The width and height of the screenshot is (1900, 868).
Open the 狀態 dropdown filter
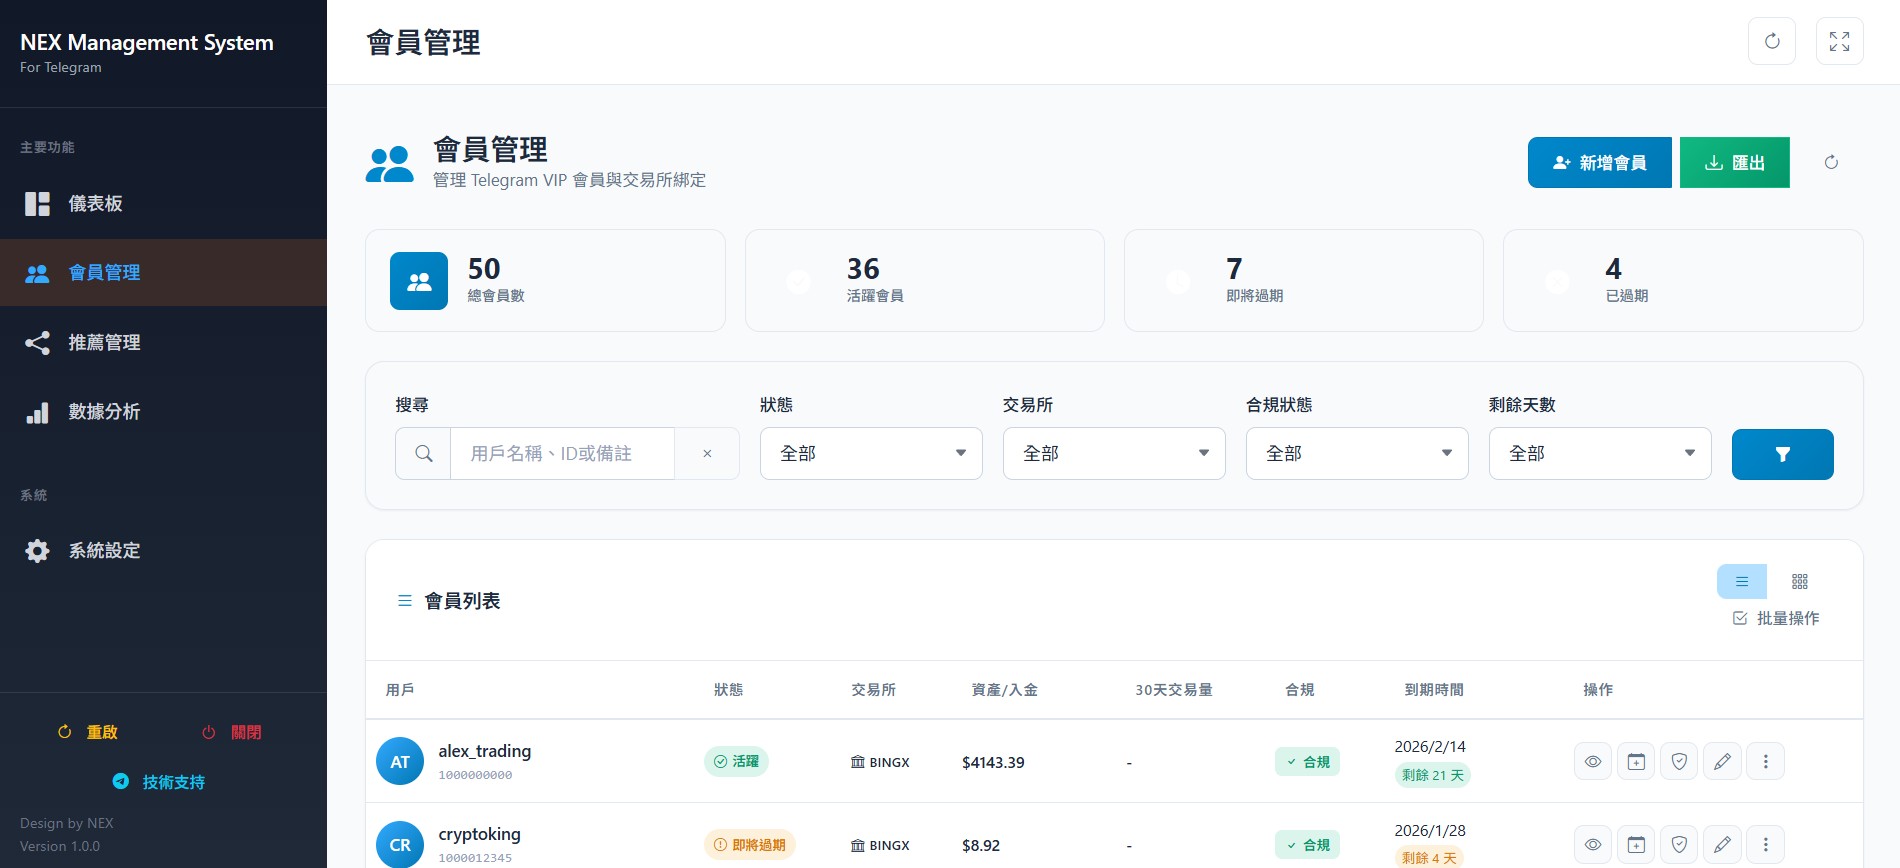[x=870, y=454]
